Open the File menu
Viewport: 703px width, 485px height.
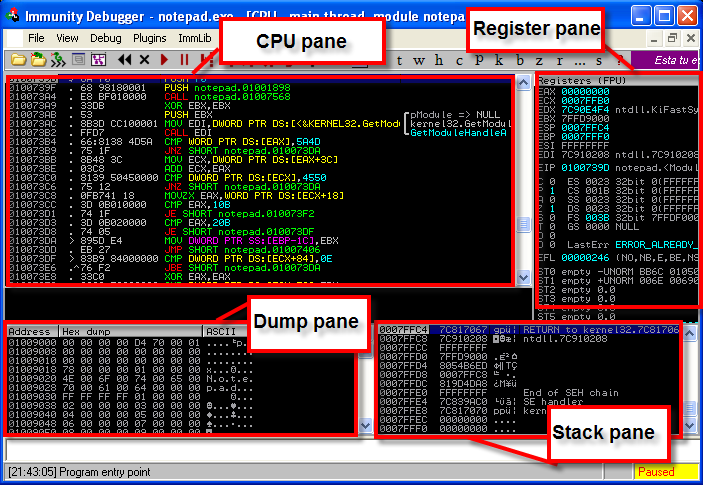tap(36, 37)
